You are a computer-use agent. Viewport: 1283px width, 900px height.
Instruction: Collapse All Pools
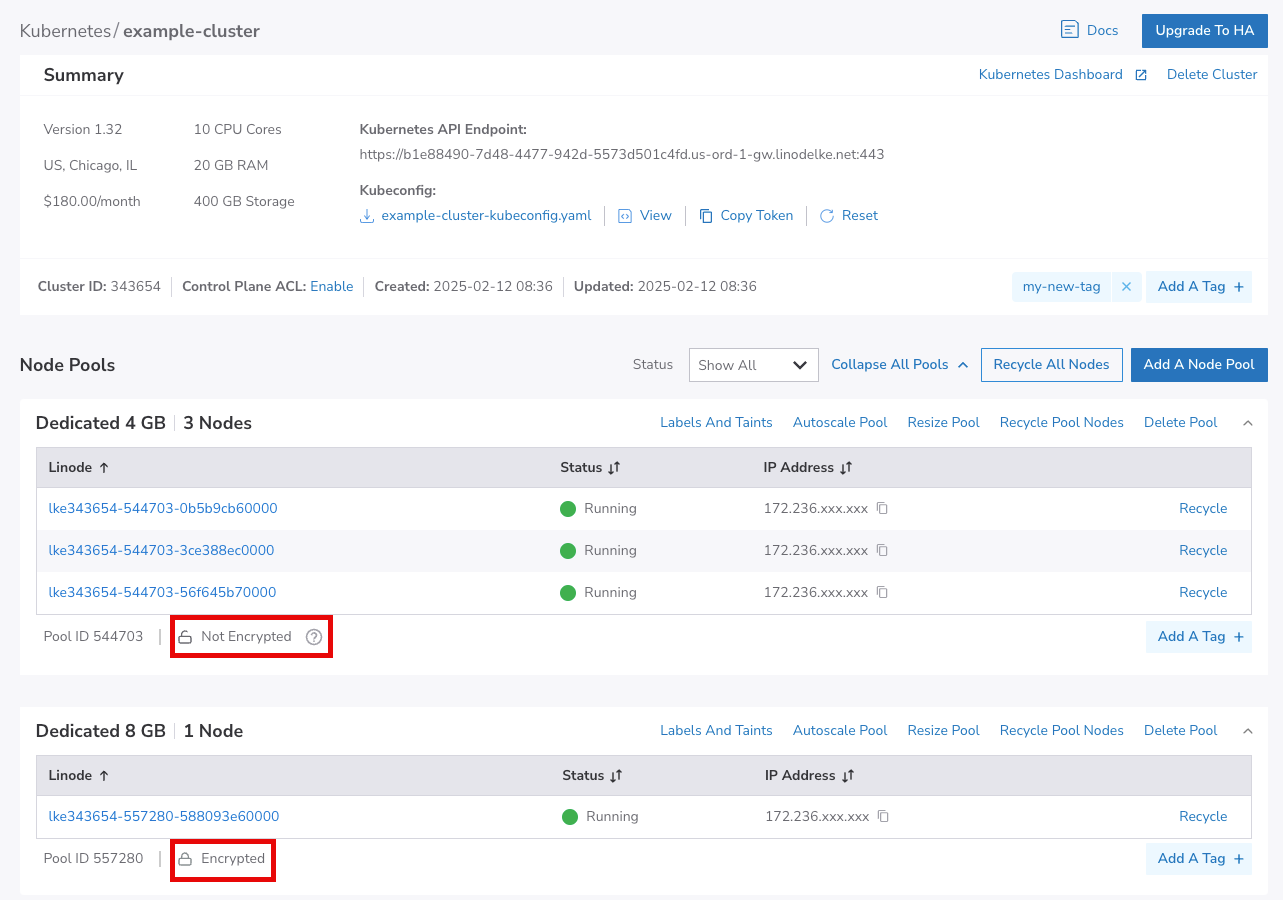tap(899, 365)
